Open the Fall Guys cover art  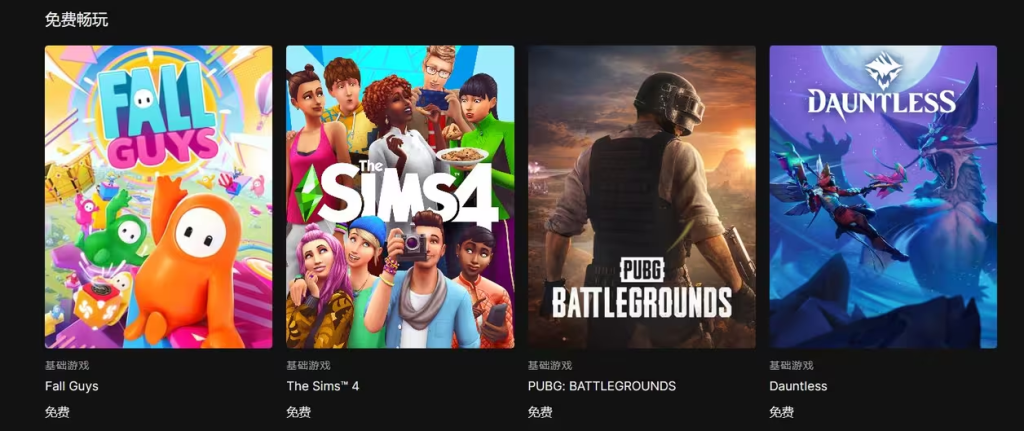point(159,197)
